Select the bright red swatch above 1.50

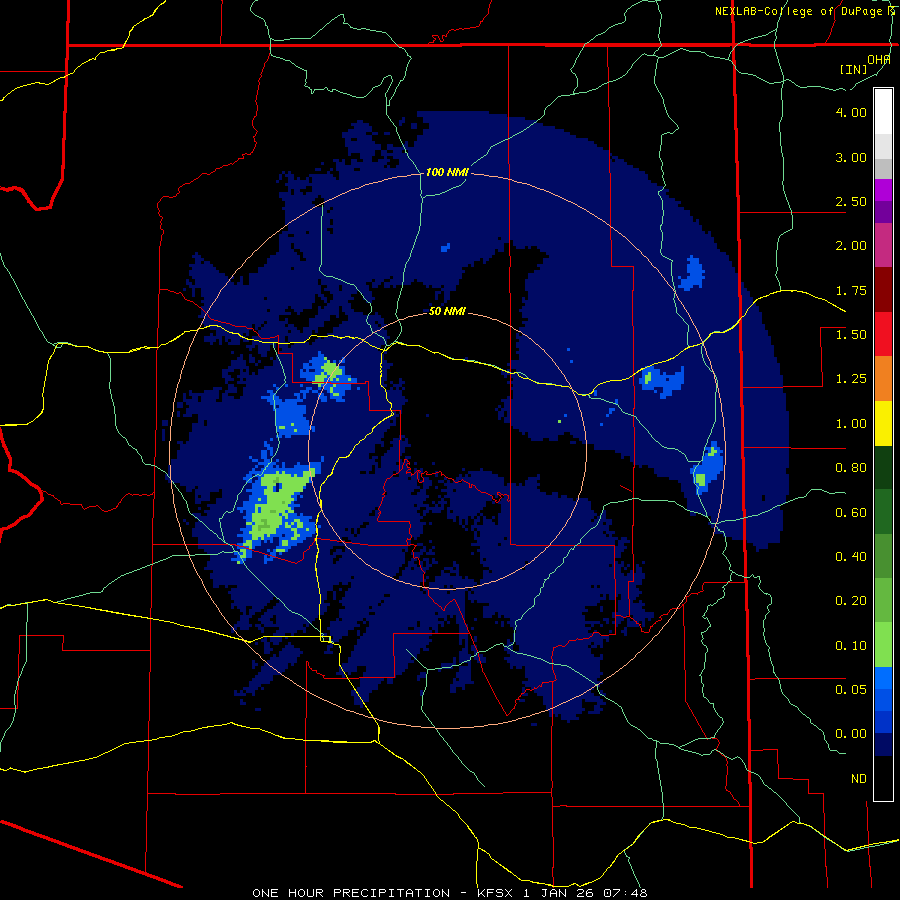pyautogui.click(x=883, y=334)
